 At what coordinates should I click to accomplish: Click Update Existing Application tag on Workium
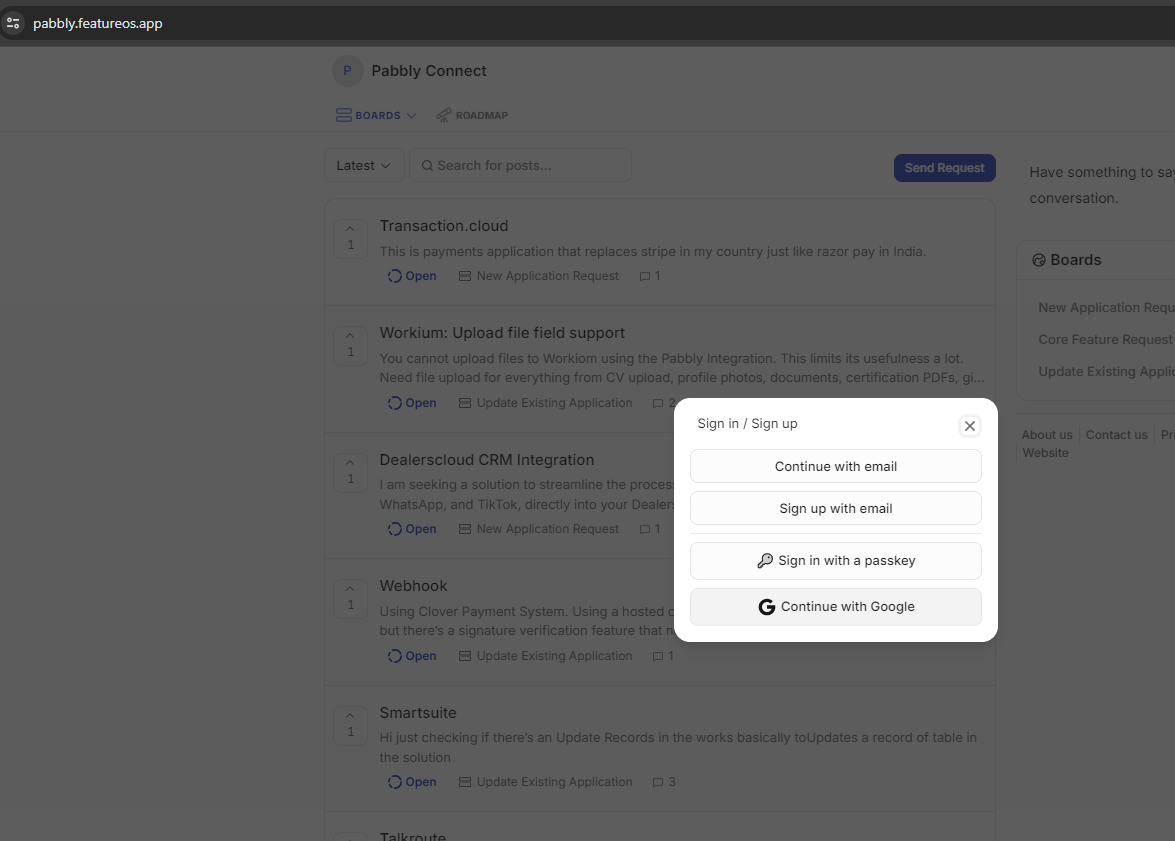coord(546,403)
